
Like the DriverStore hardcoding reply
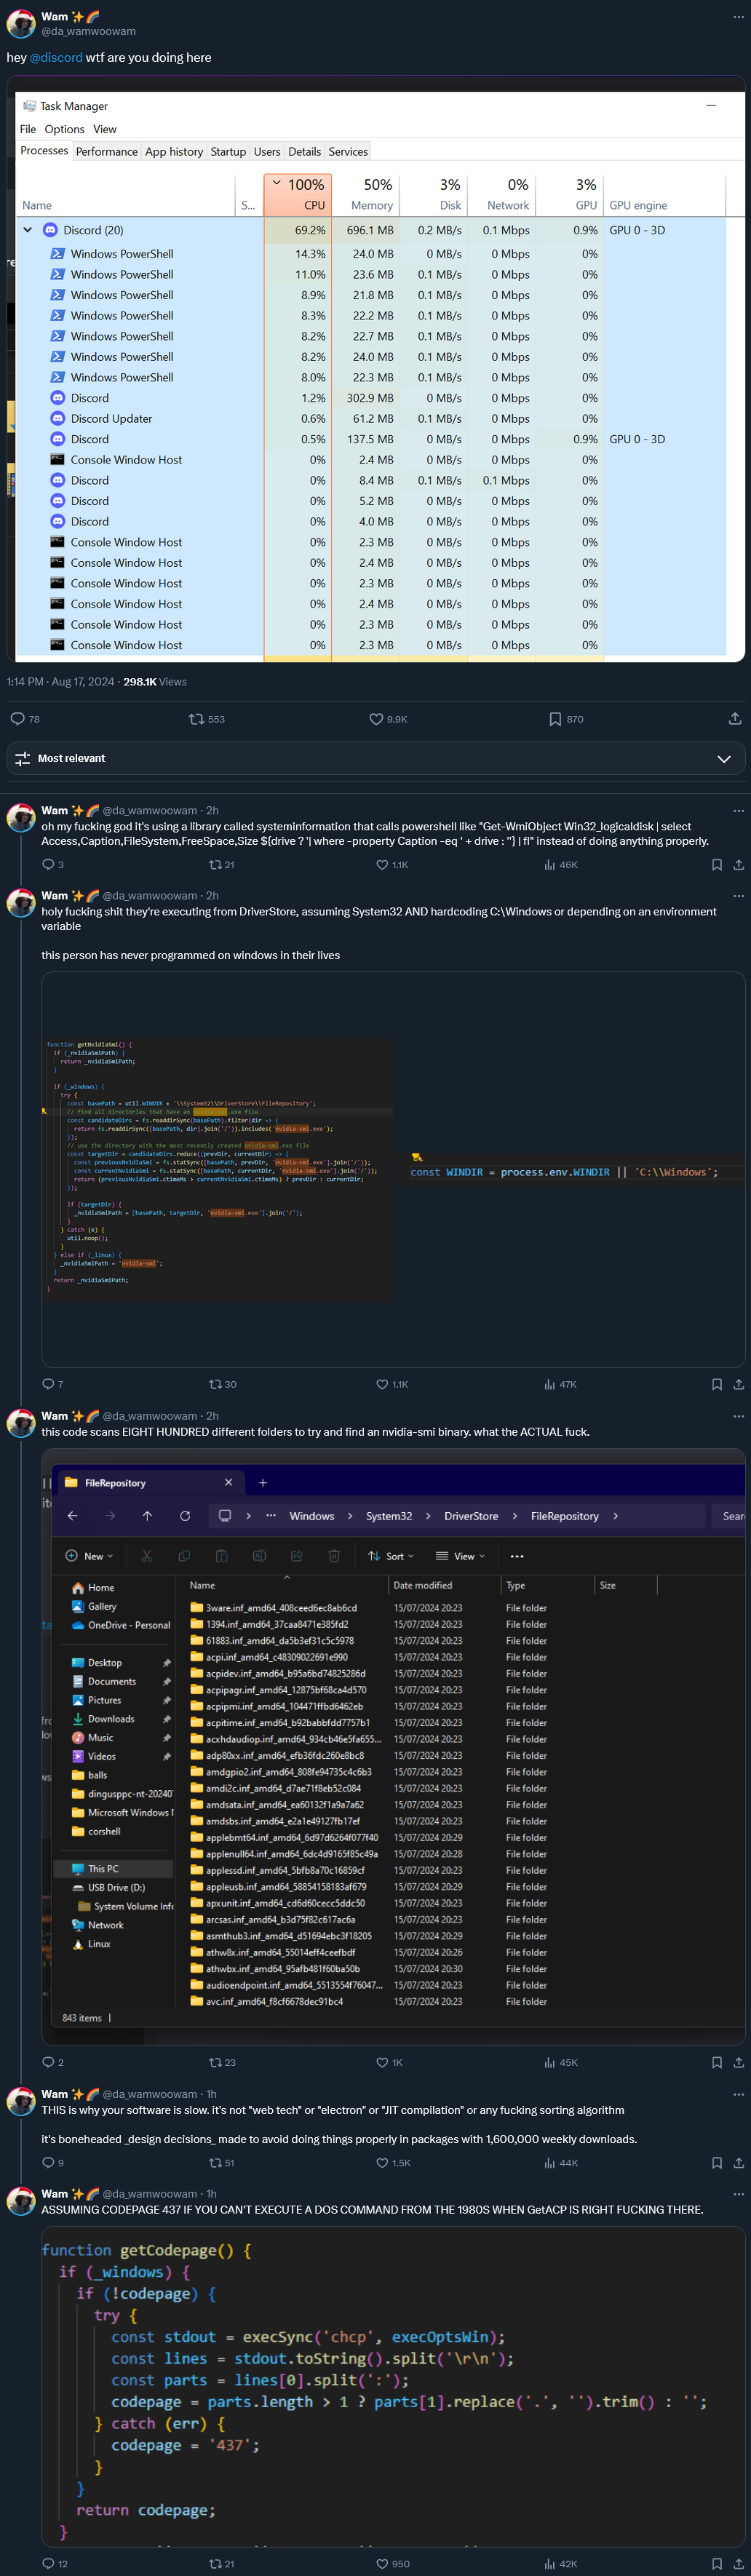pos(392,1385)
